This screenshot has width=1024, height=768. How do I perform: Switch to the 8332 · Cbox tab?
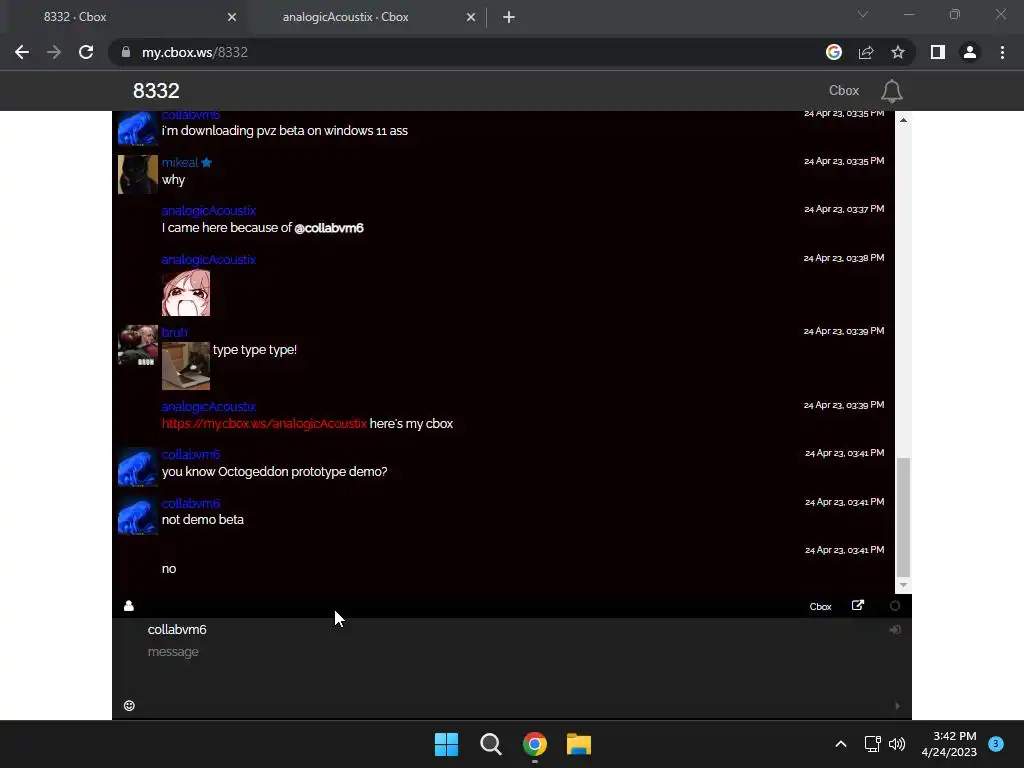(124, 17)
